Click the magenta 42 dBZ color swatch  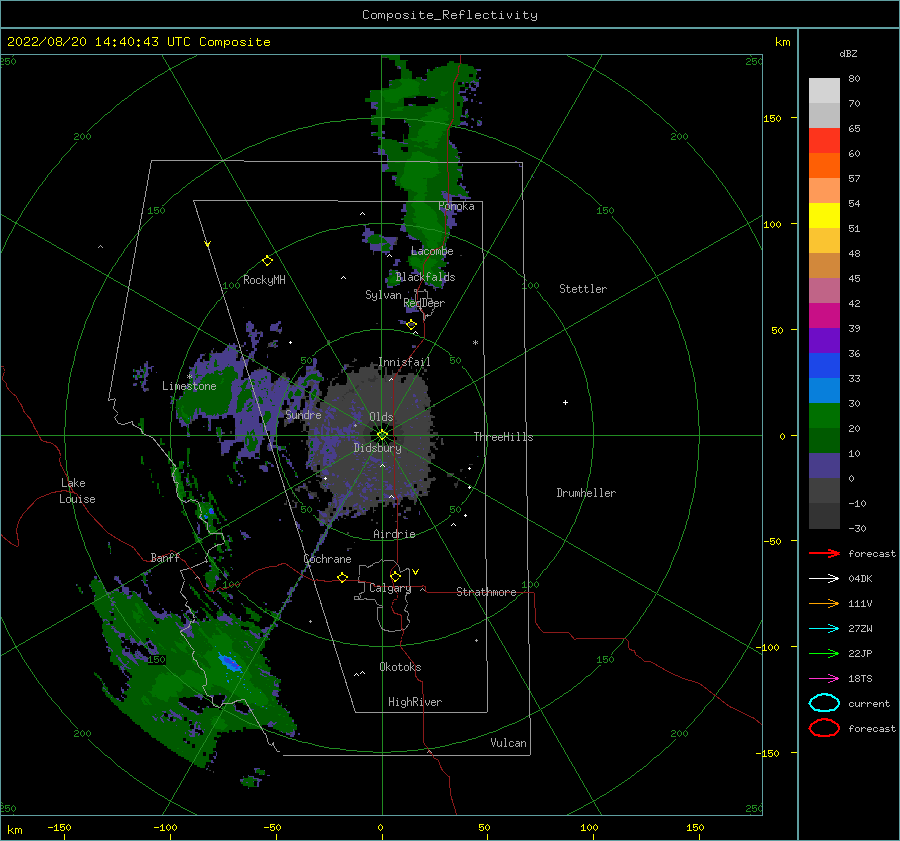click(x=824, y=315)
